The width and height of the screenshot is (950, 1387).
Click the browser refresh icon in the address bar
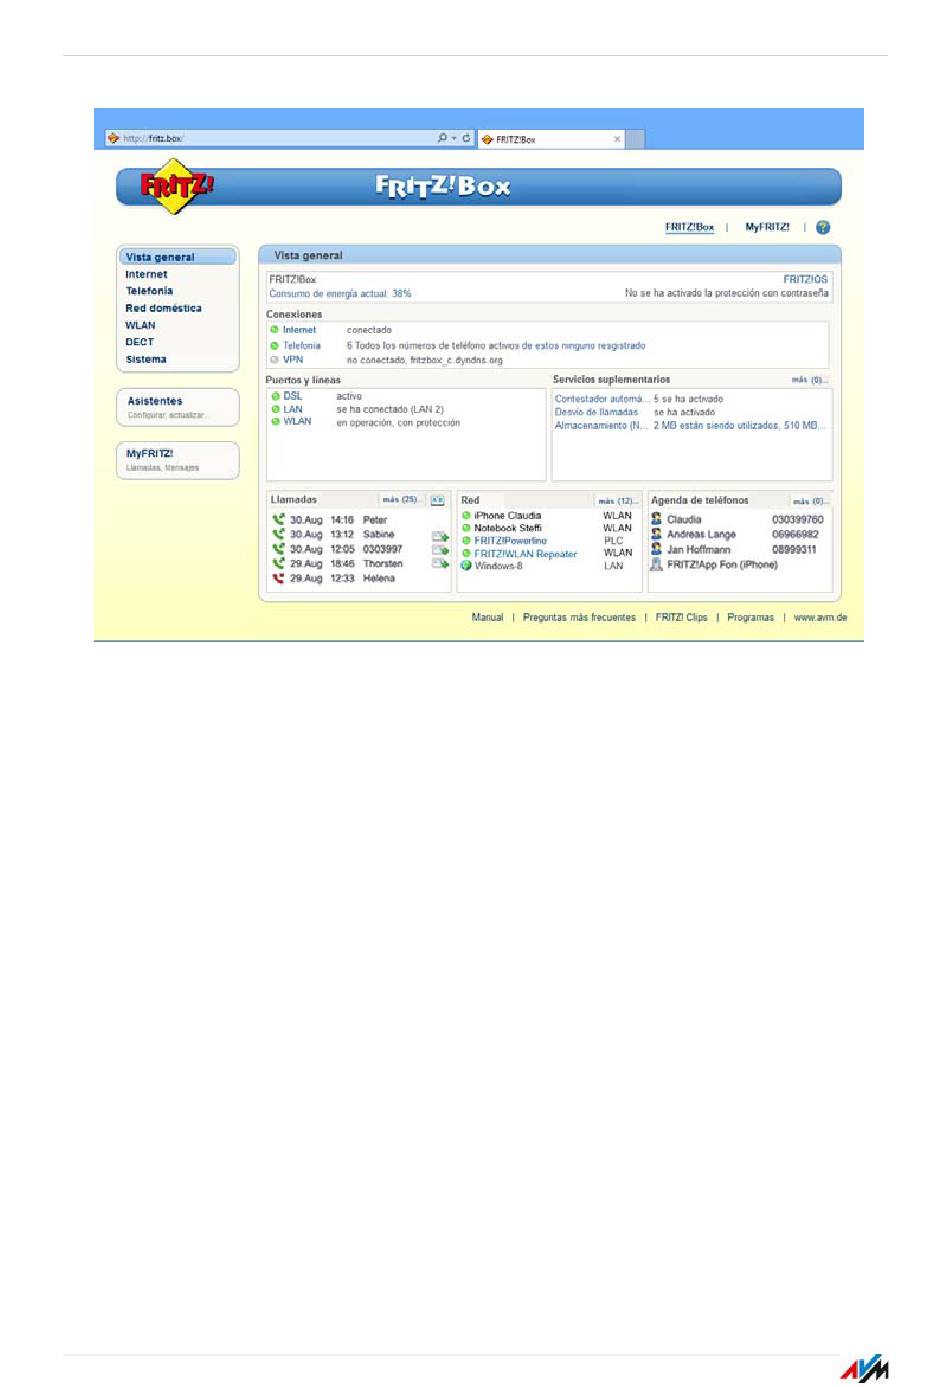click(466, 138)
